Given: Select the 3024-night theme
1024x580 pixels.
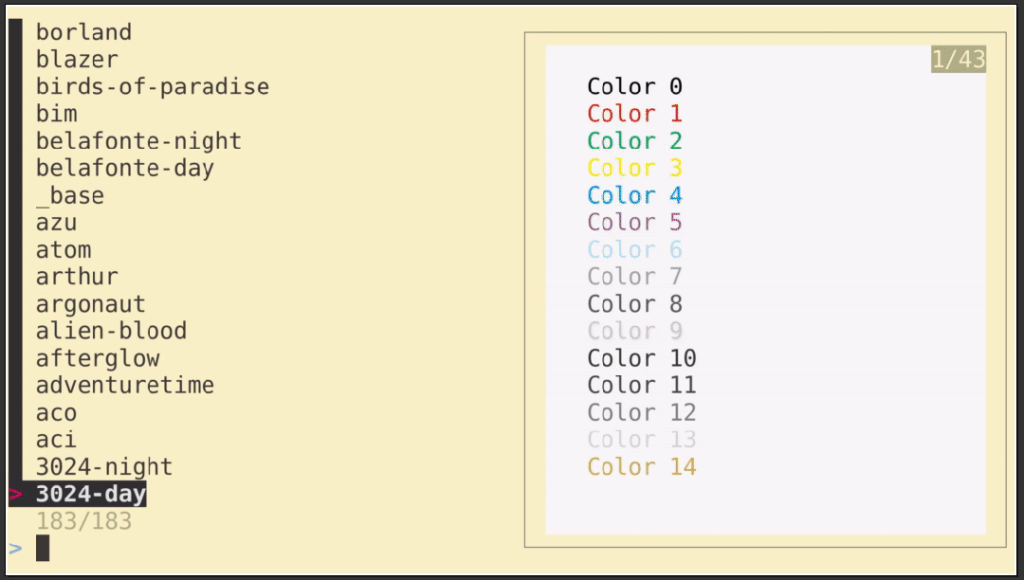Looking at the screenshot, I should tap(104, 467).
